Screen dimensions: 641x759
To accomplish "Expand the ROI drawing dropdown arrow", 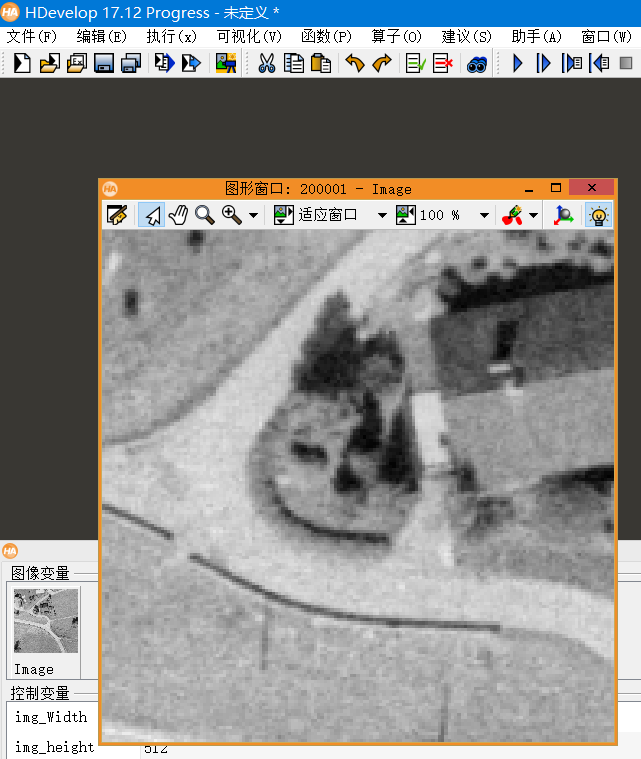I will coord(534,215).
